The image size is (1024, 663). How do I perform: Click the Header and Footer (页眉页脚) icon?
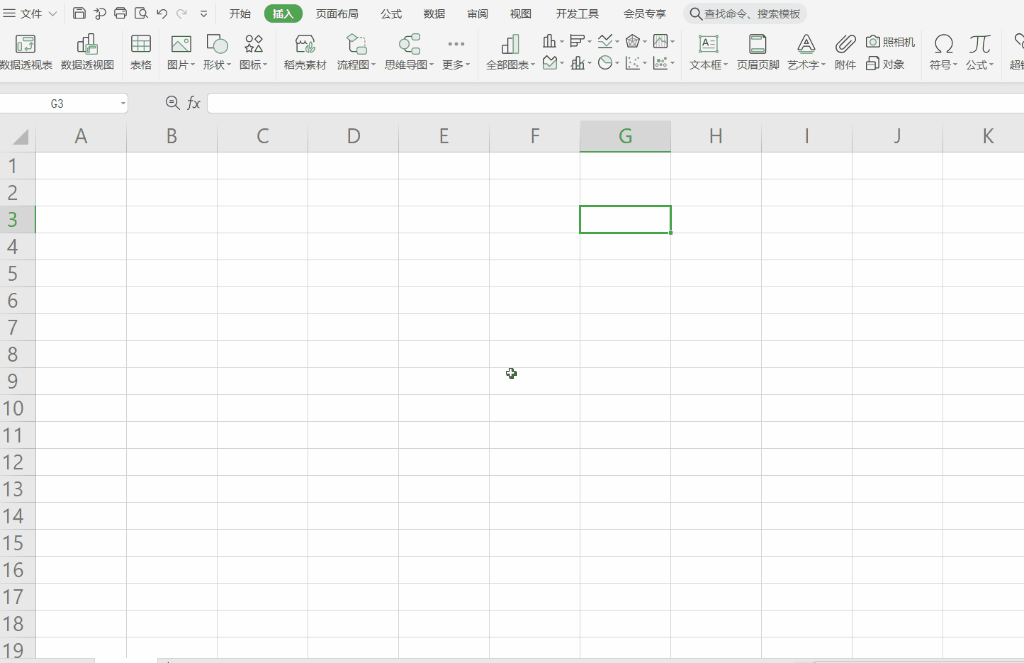(757, 52)
